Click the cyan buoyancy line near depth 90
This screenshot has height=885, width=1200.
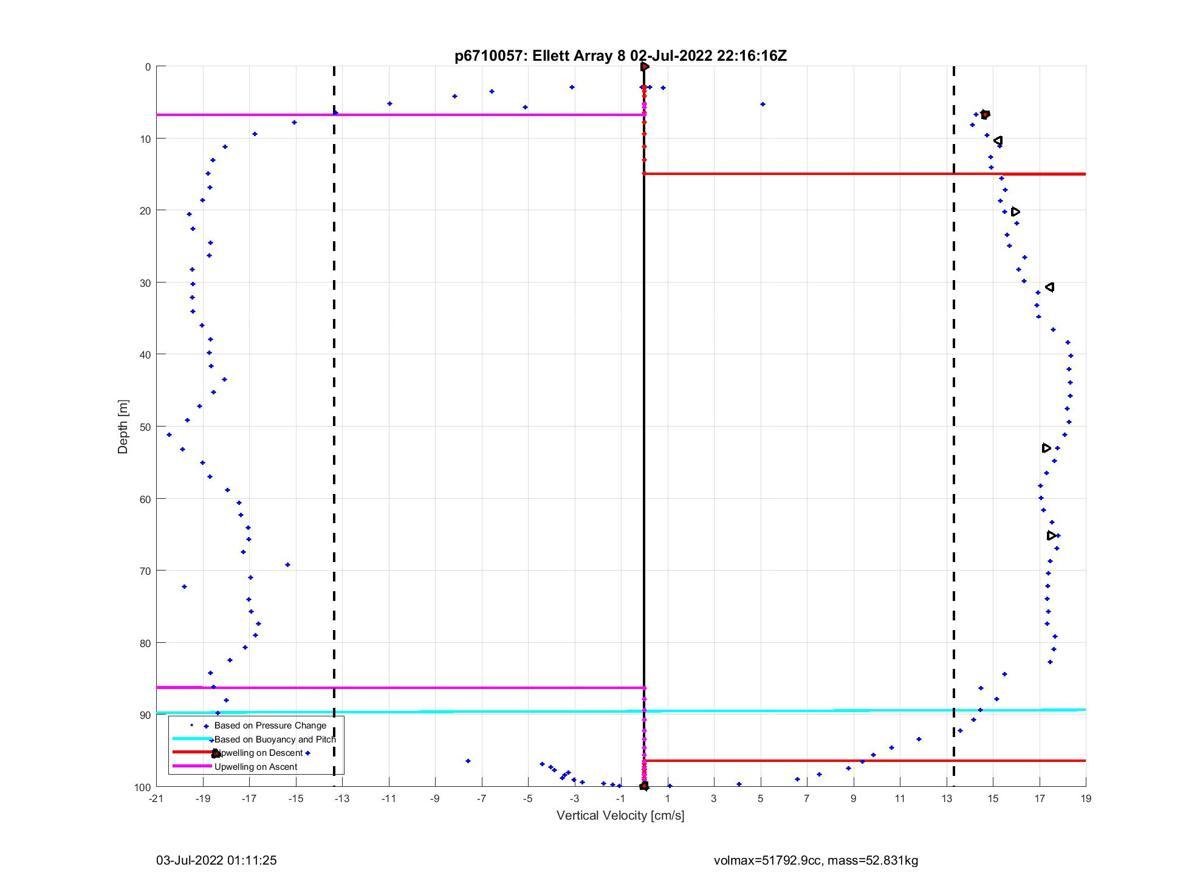tap(621, 711)
